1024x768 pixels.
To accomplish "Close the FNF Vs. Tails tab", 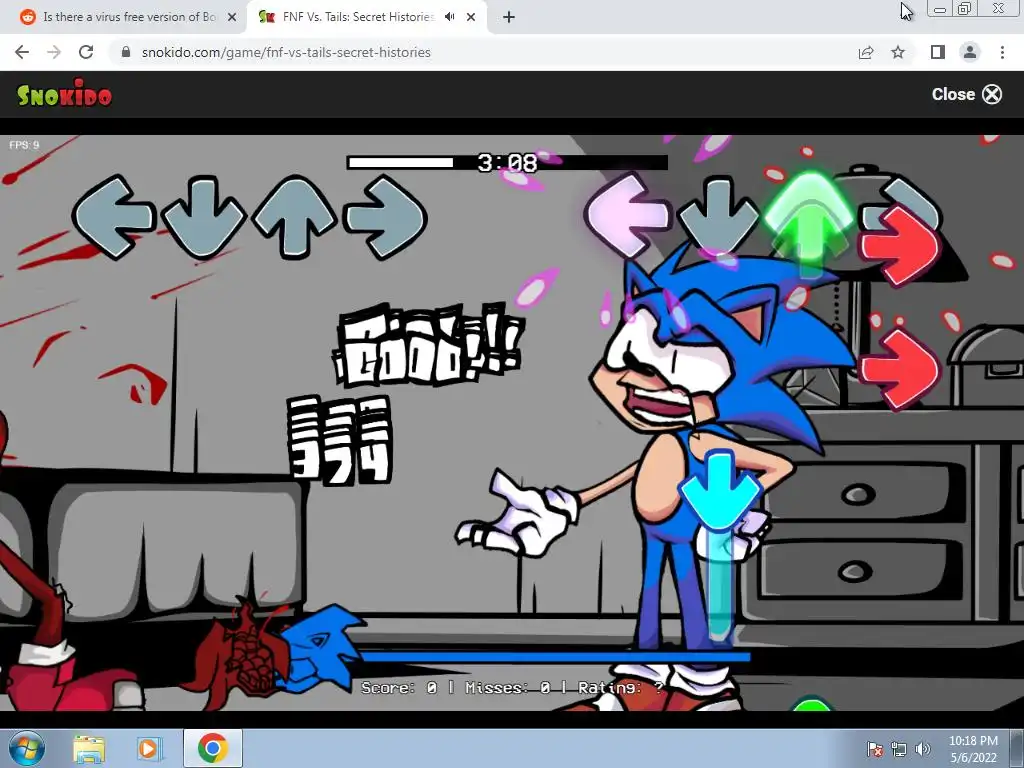I will click(x=471, y=17).
